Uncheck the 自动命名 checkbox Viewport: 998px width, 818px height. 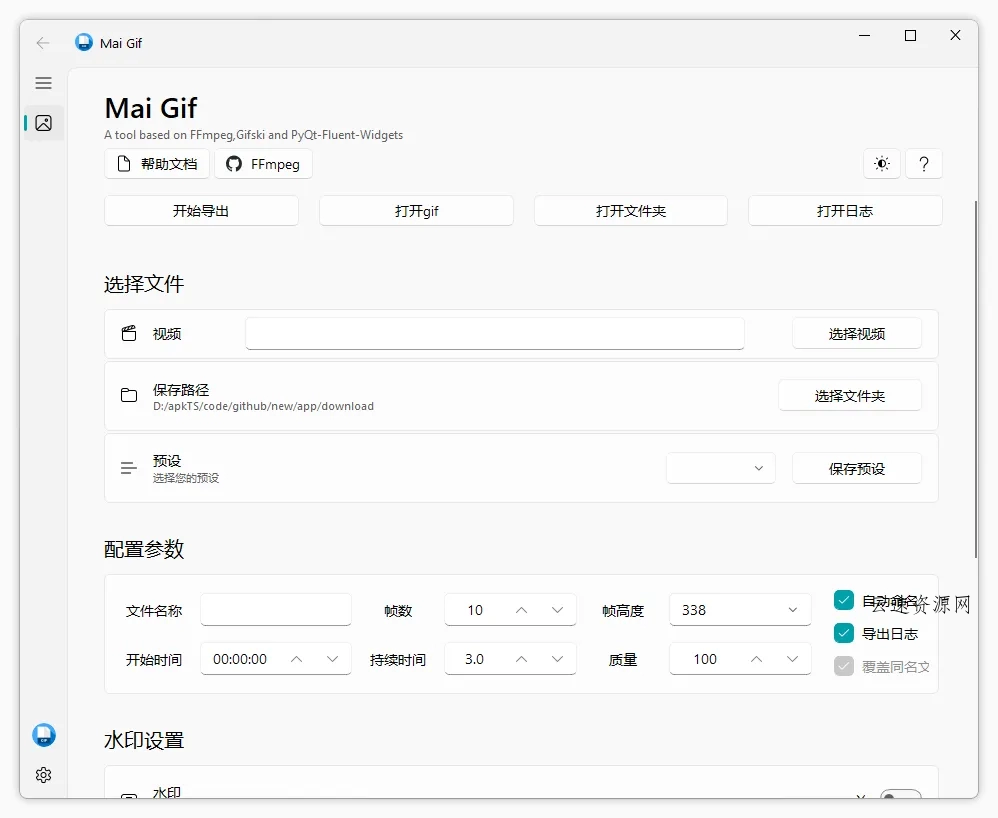click(x=843, y=600)
